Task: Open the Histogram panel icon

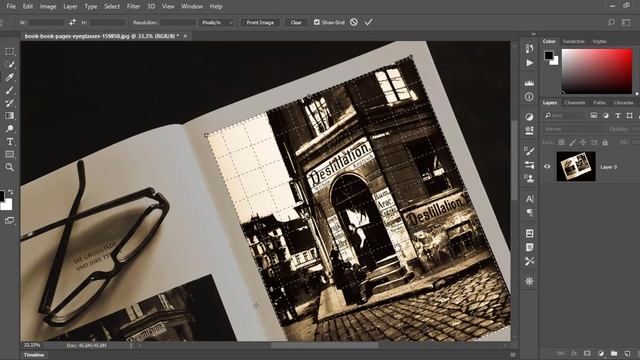Action: pos(529,83)
